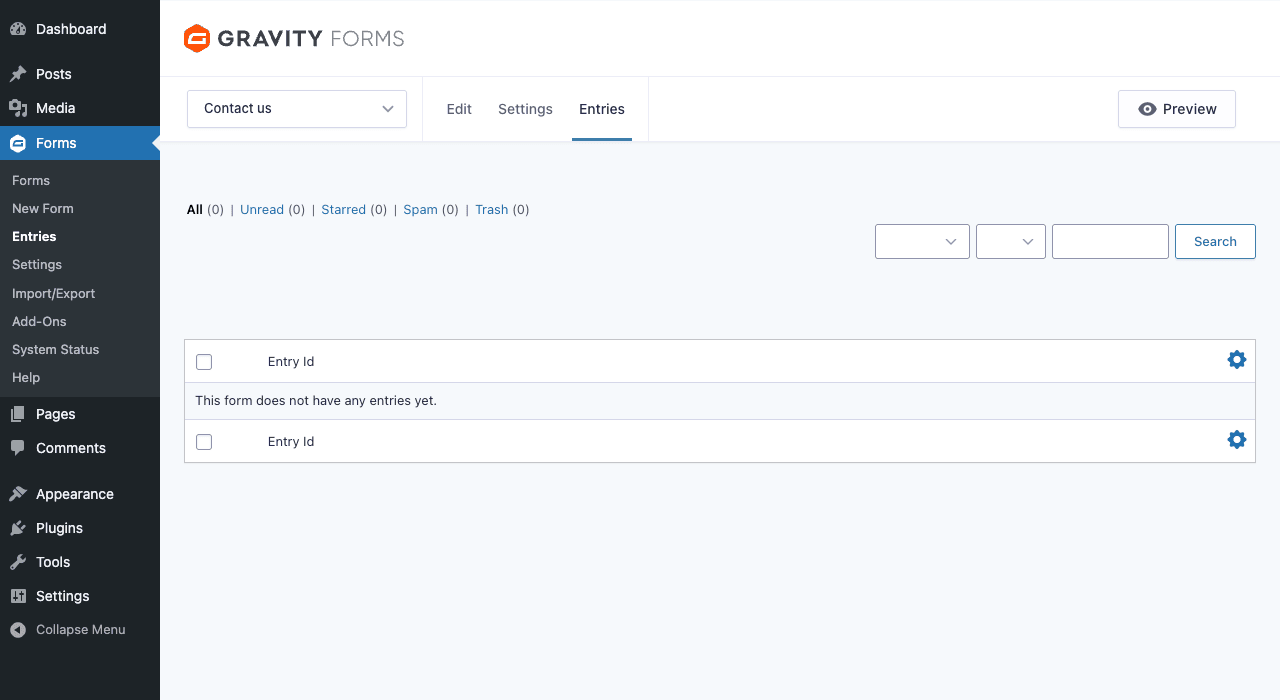
Task: Switch to the Settings tab of form
Action: (525, 109)
